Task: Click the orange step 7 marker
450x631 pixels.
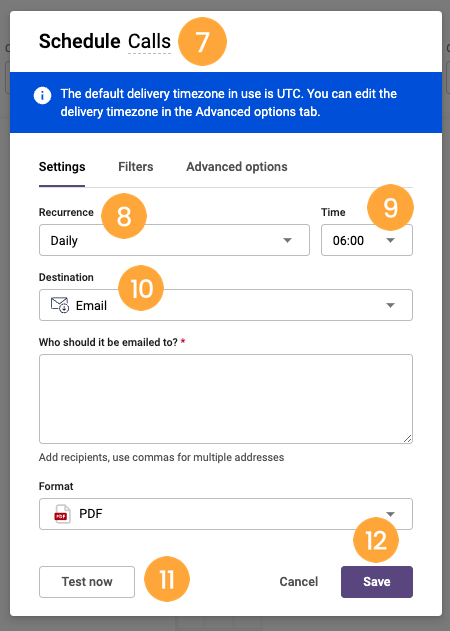Action: click(202, 41)
